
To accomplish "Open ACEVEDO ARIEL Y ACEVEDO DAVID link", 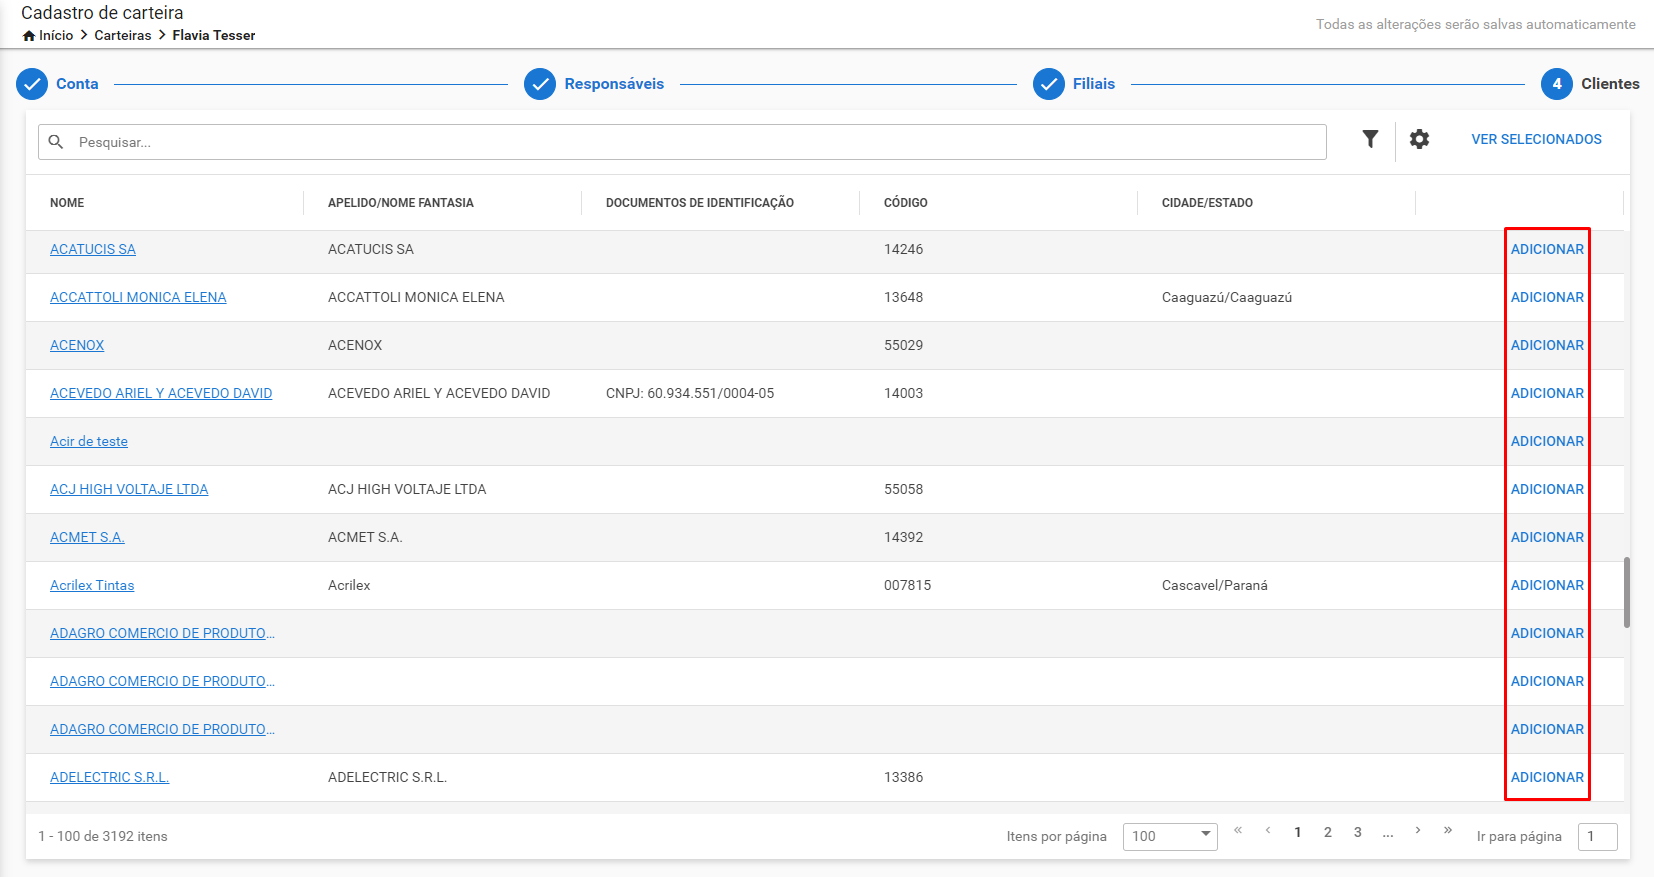I will click(161, 393).
